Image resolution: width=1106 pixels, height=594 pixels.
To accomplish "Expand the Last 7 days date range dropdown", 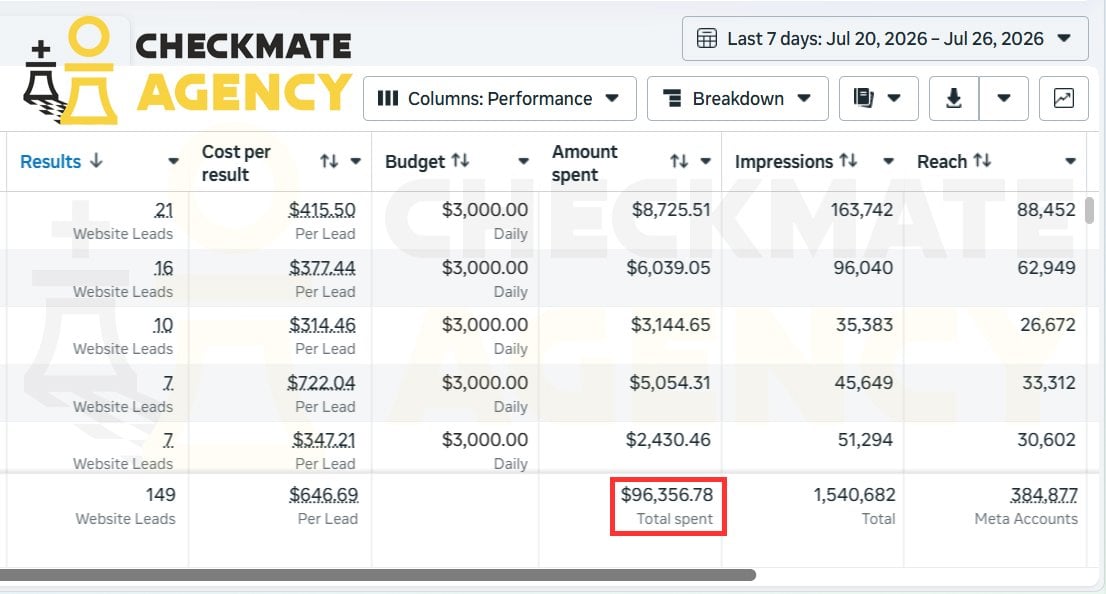I will tap(885, 38).
